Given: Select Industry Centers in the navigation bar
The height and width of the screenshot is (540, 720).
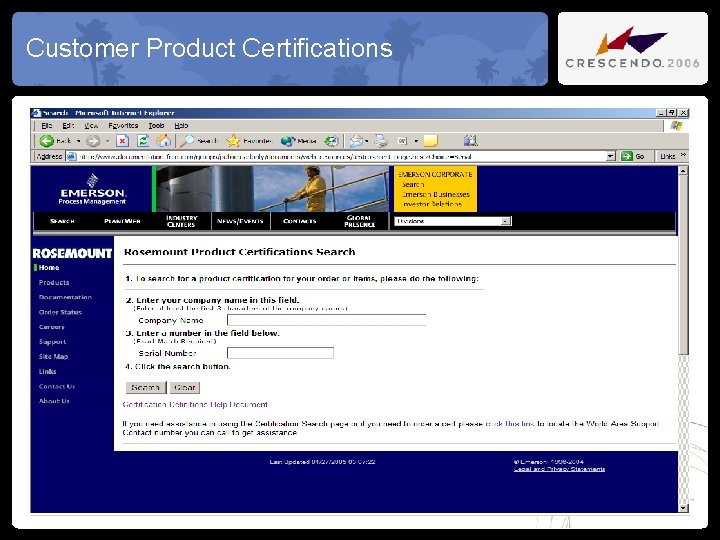Looking at the screenshot, I should coord(181,221).
